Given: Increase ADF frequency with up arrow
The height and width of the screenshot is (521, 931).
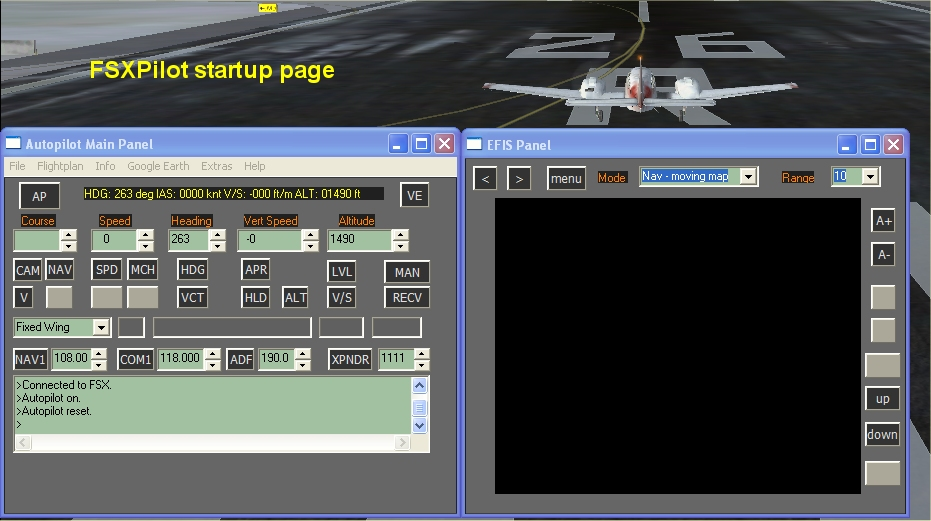Looking at the screenshot, I should tap(303, 354).
